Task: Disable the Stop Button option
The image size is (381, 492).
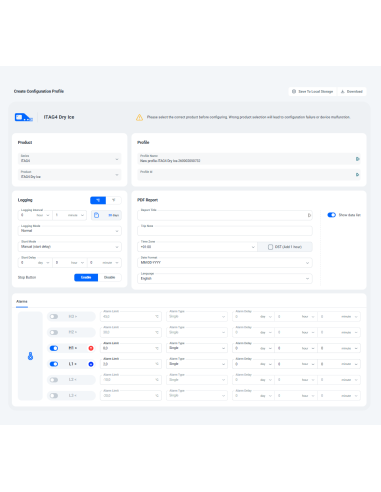Action: (109, 277)
